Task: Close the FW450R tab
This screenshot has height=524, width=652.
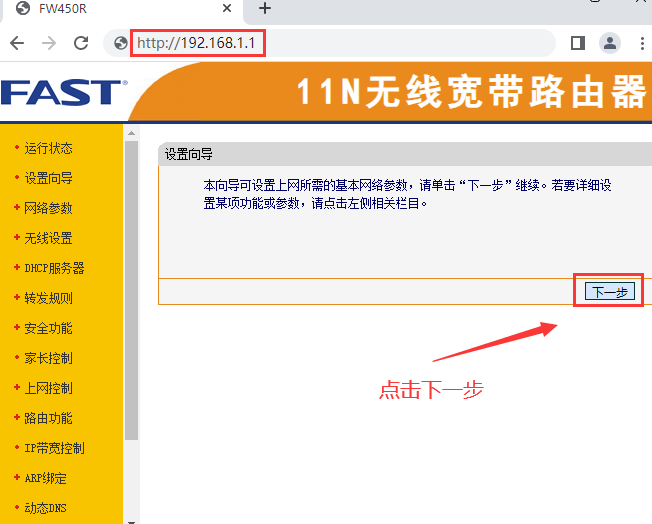Action: pos(227,8)
